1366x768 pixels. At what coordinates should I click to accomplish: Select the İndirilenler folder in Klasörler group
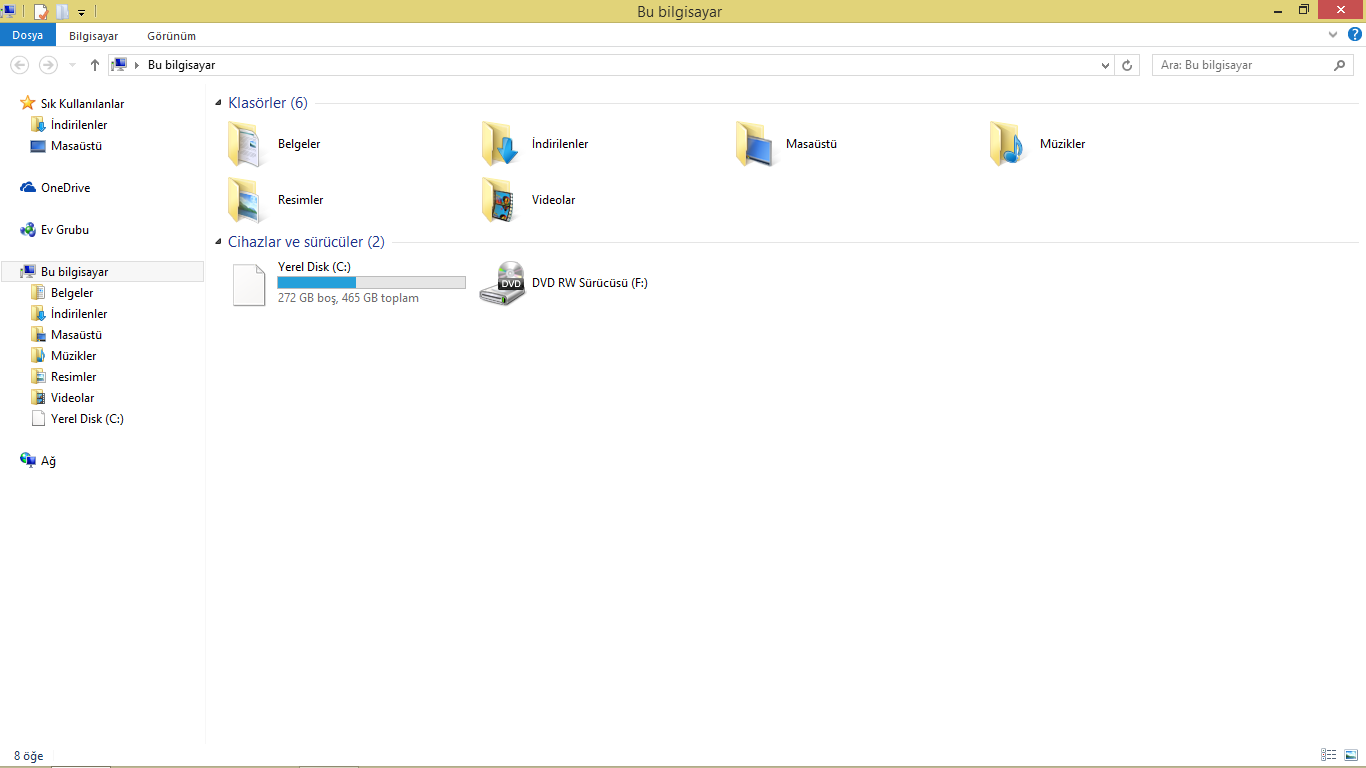click(535, 144)
